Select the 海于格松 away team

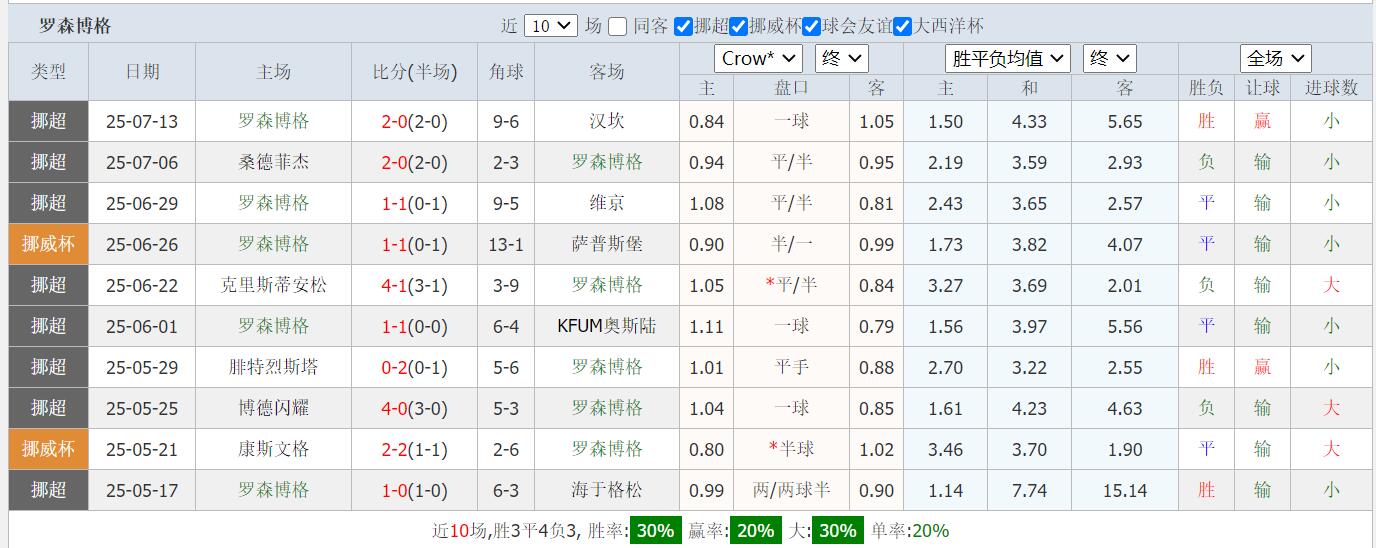(x=606, y=491)
